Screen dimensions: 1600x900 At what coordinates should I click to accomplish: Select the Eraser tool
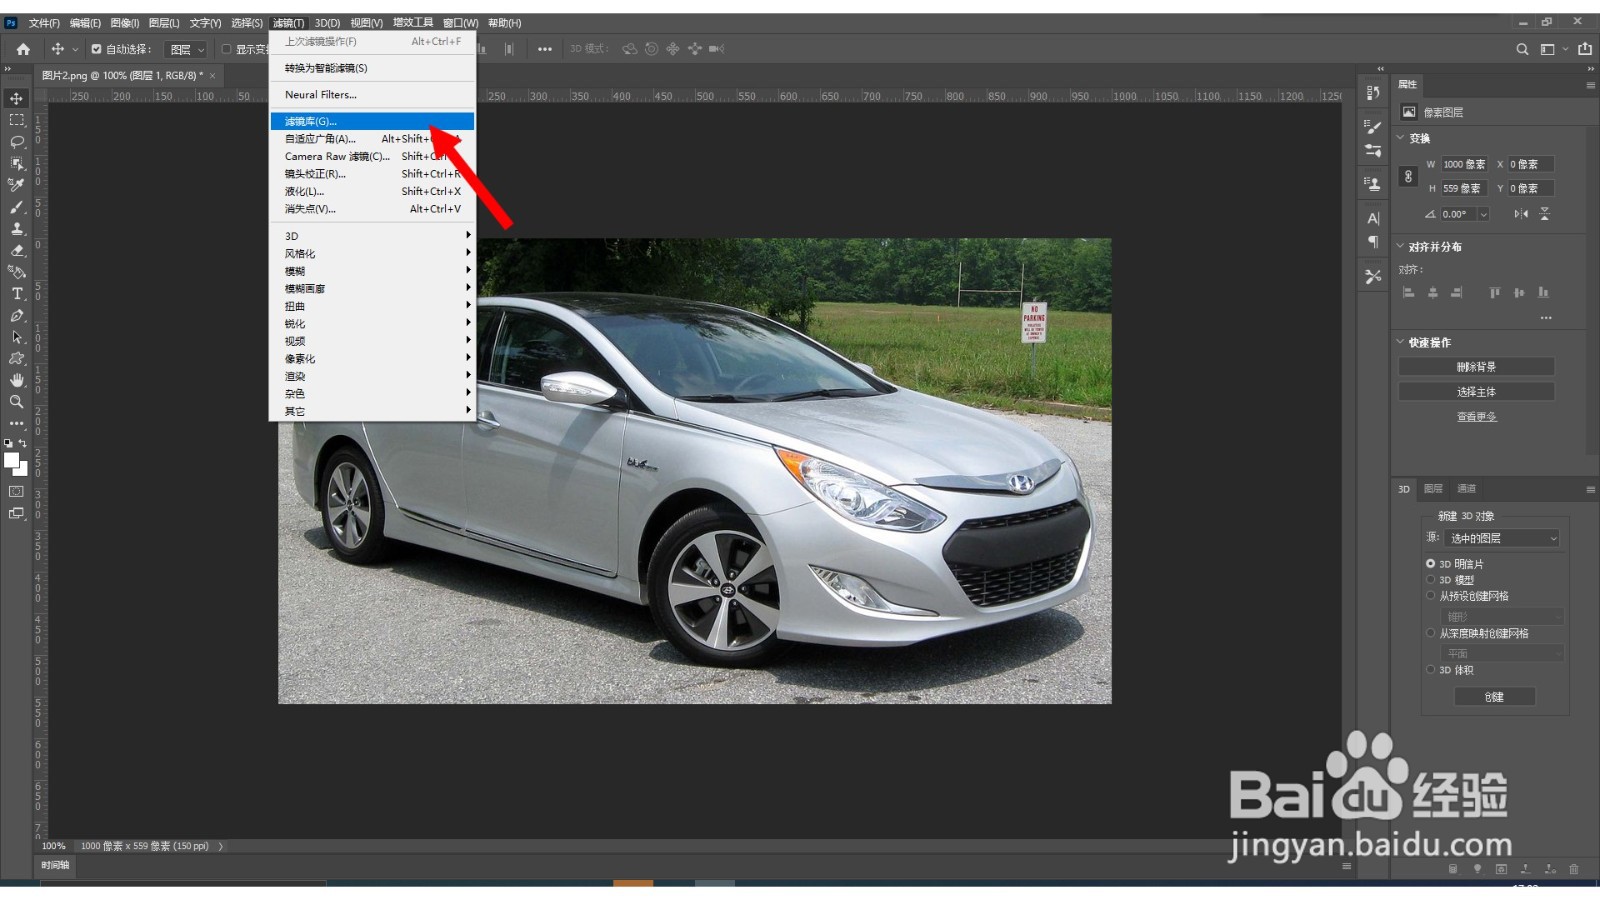coord(16,250)
